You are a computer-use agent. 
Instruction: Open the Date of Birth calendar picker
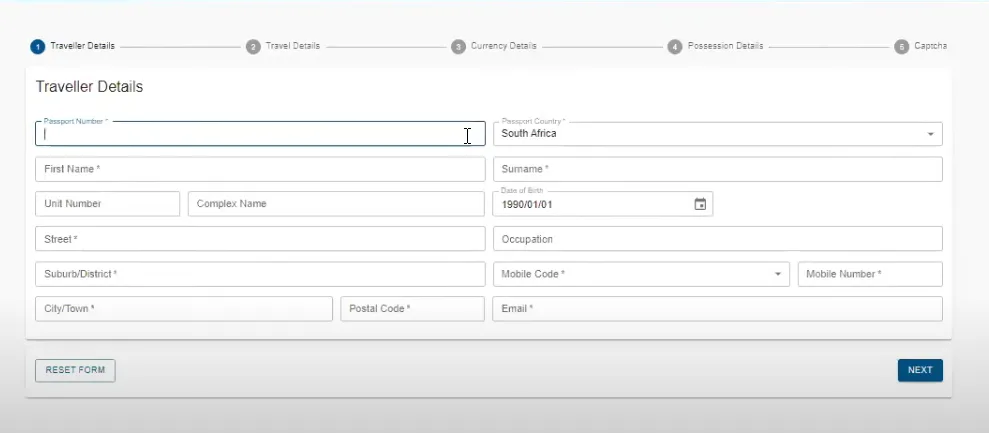point(700,205)
